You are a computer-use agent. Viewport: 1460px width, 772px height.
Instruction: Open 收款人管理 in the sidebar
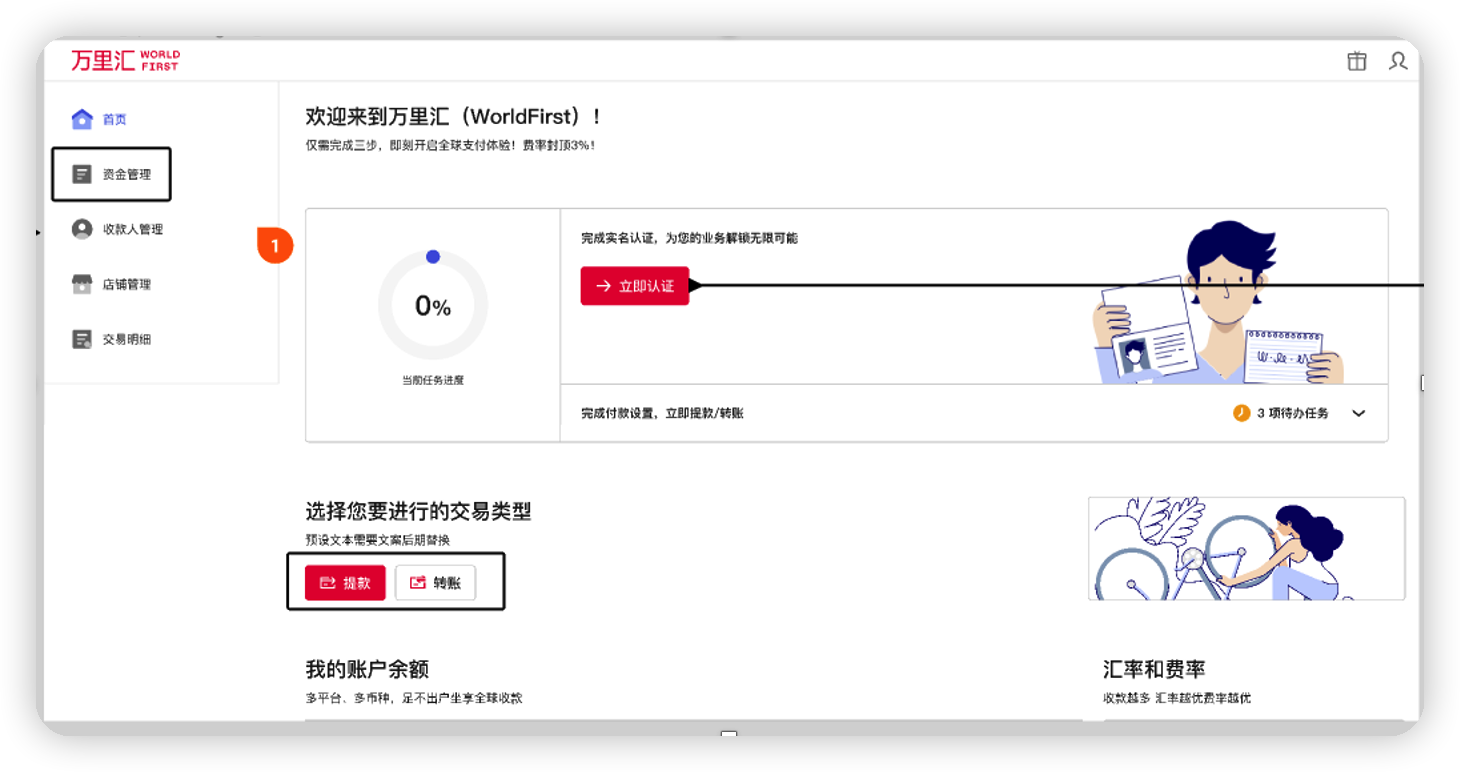(x=133, y=229)
